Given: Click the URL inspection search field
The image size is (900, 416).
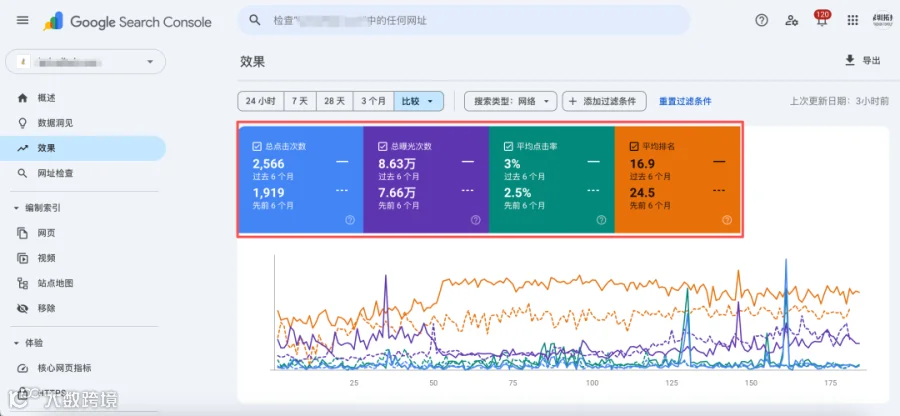Looking at the screenshot, I should (464, 21).
